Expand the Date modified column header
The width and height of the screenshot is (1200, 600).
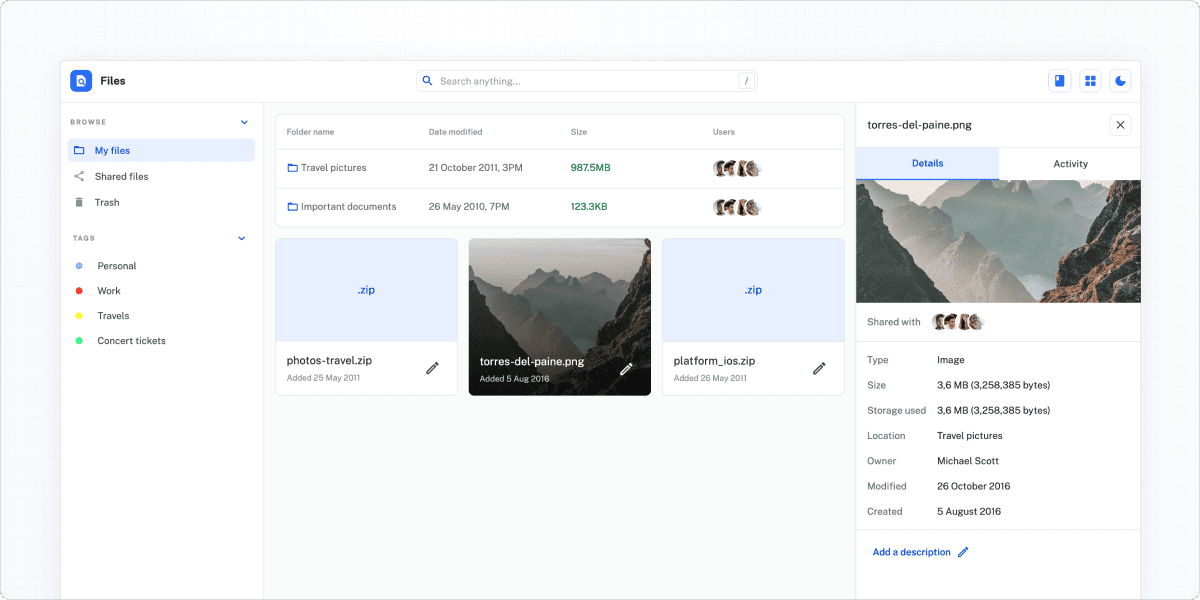click(x=454, y=131)
